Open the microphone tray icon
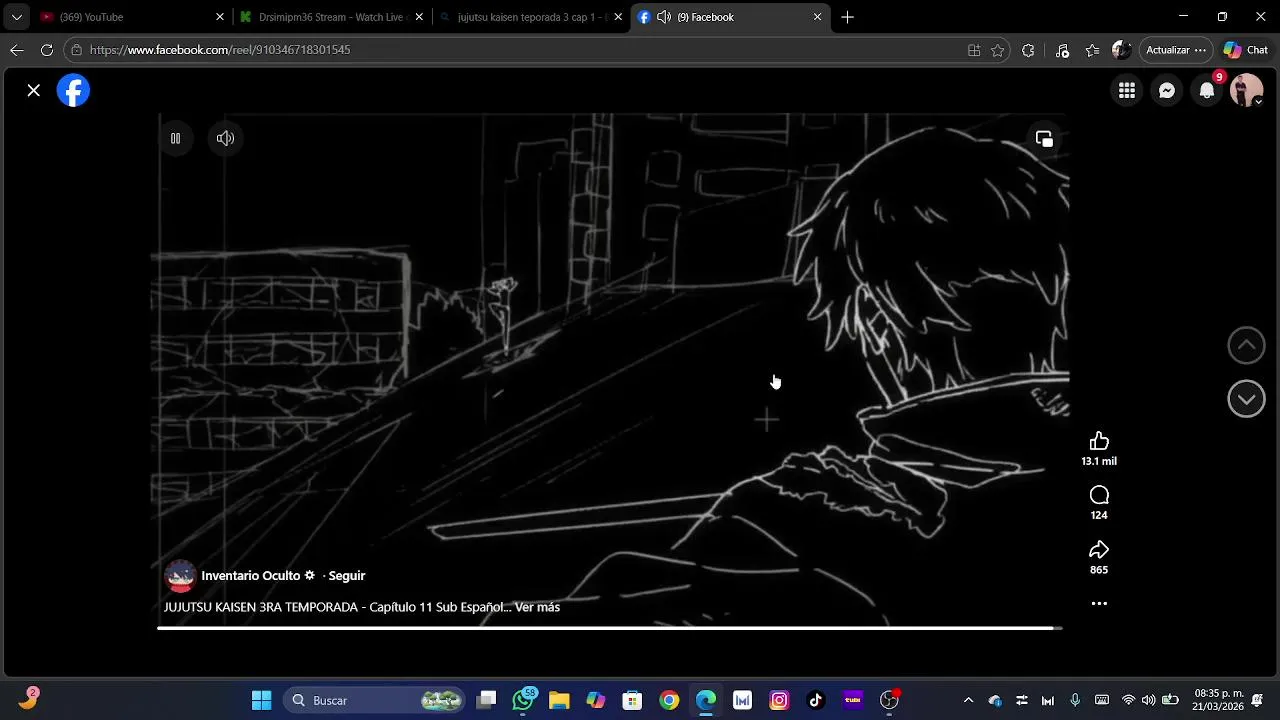Screen dimensions: 1280x720 (x=1075, y=700)
